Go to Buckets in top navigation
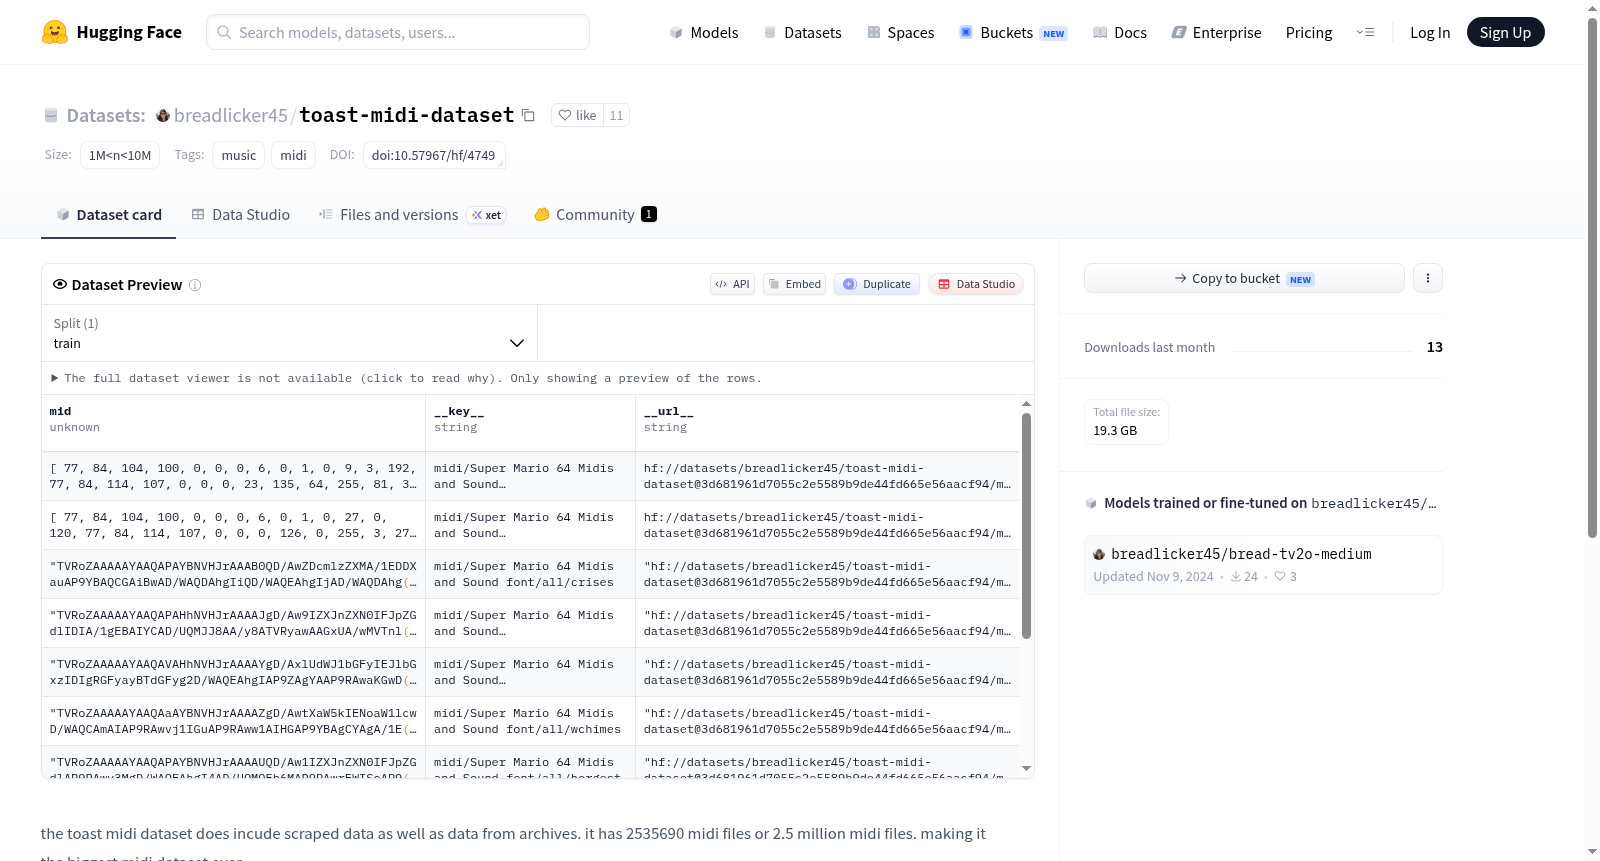Image resolution: width=1600 pixels, height=861 pixels. click(1013, 32)
